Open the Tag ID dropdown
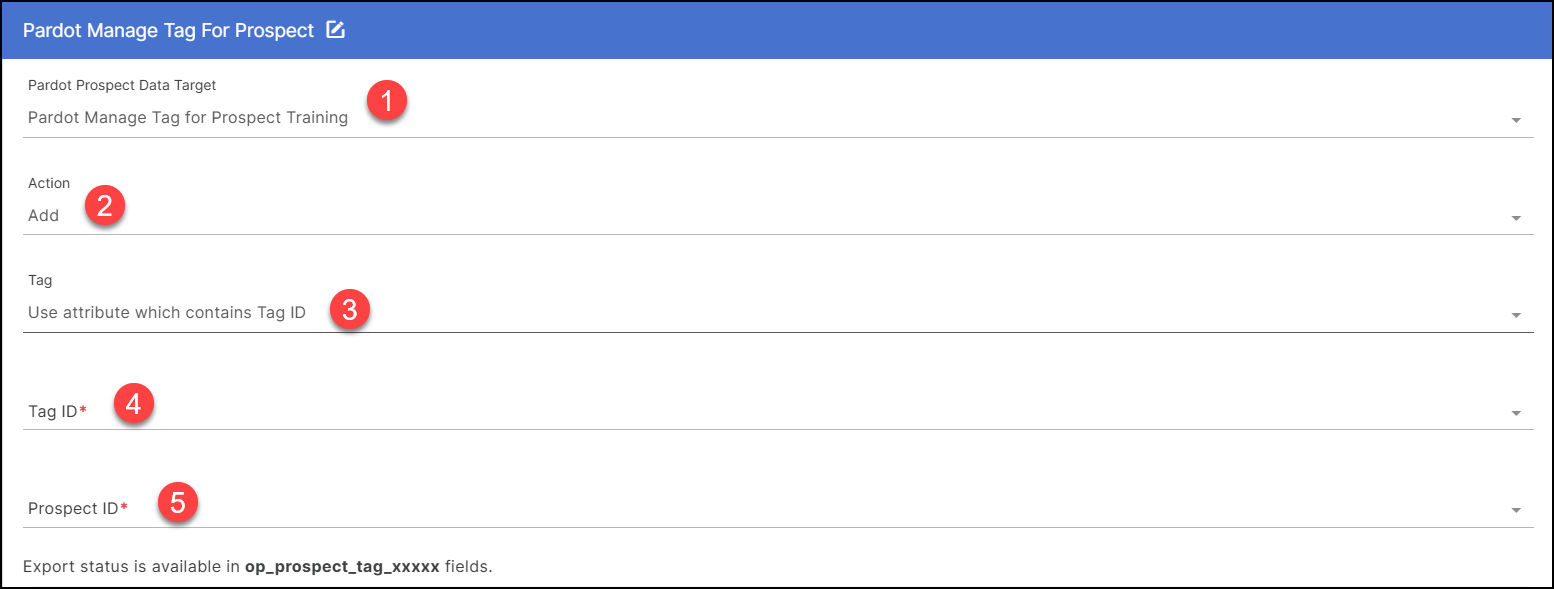1554x589 pixels. [x=700, y=410]
